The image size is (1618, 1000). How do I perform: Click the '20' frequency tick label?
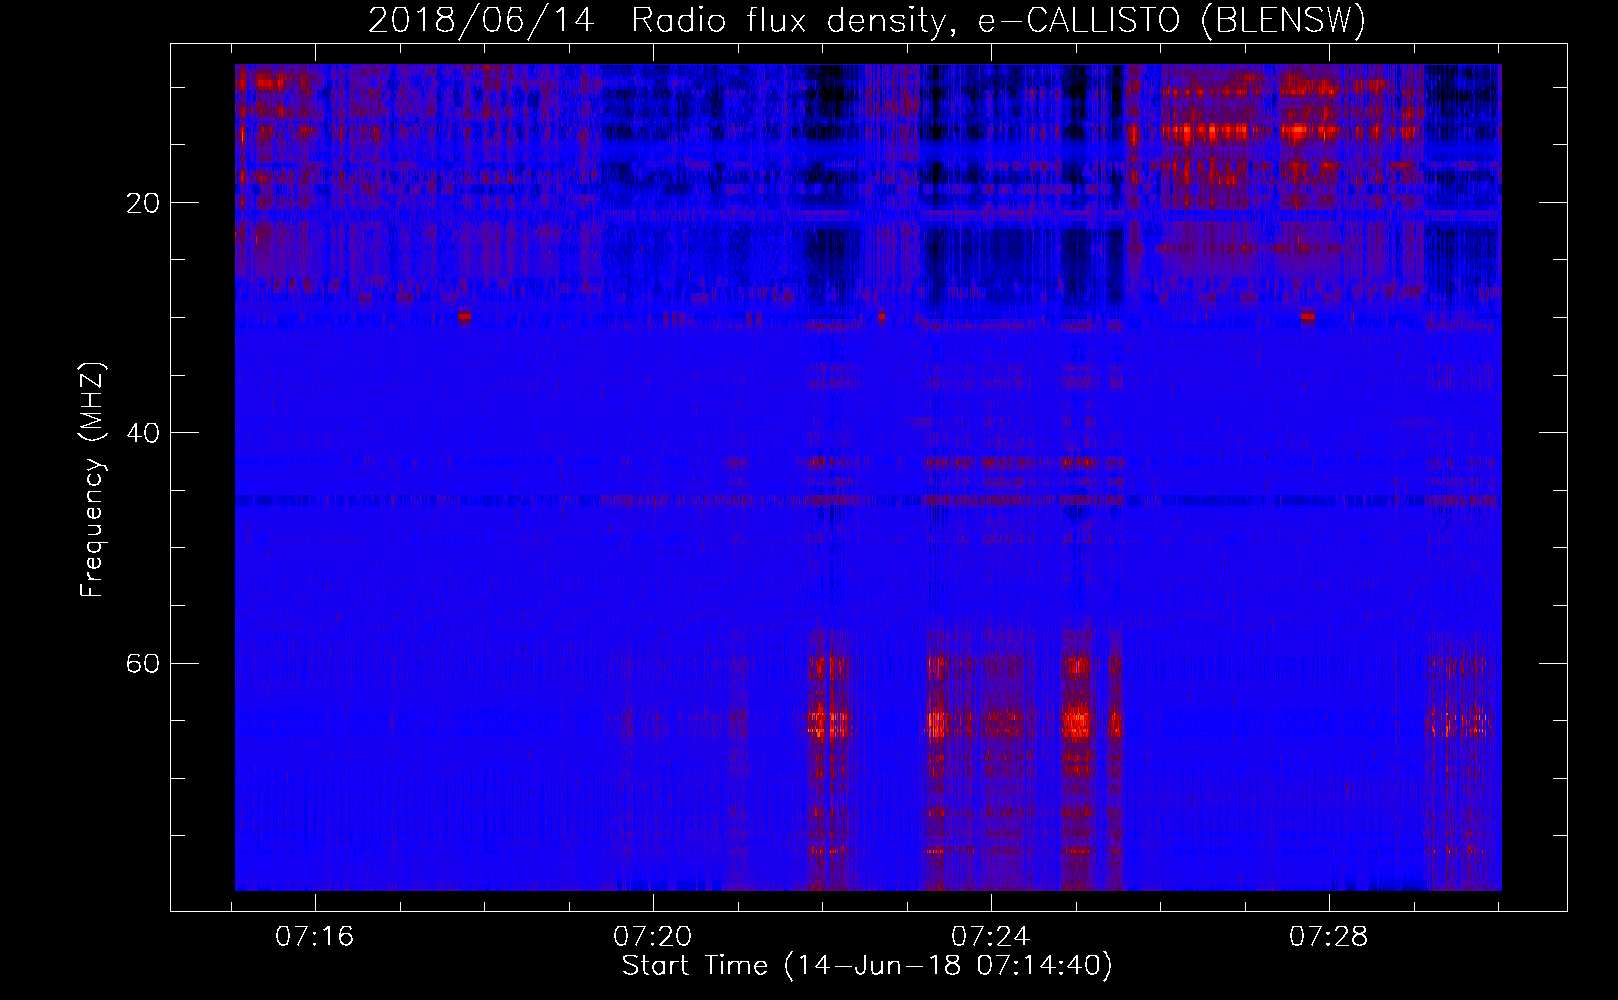coord(143,204)
